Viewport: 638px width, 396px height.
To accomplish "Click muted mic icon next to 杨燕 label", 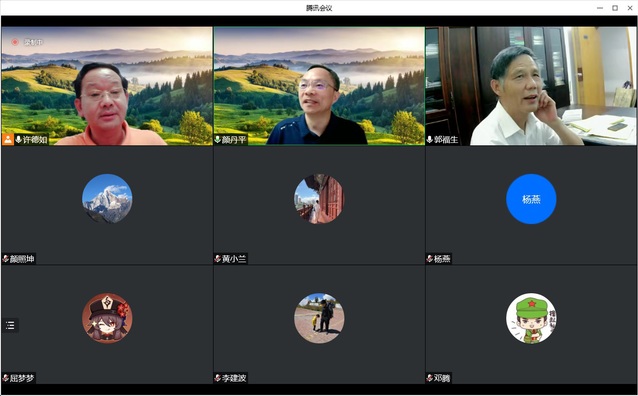I will coord(430,259).
